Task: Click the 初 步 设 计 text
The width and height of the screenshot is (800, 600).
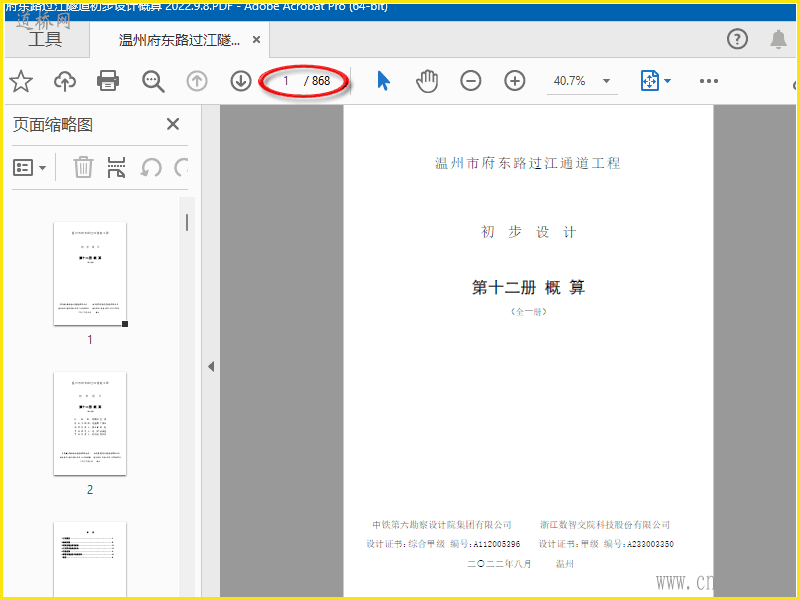Action: click(528, 232)
